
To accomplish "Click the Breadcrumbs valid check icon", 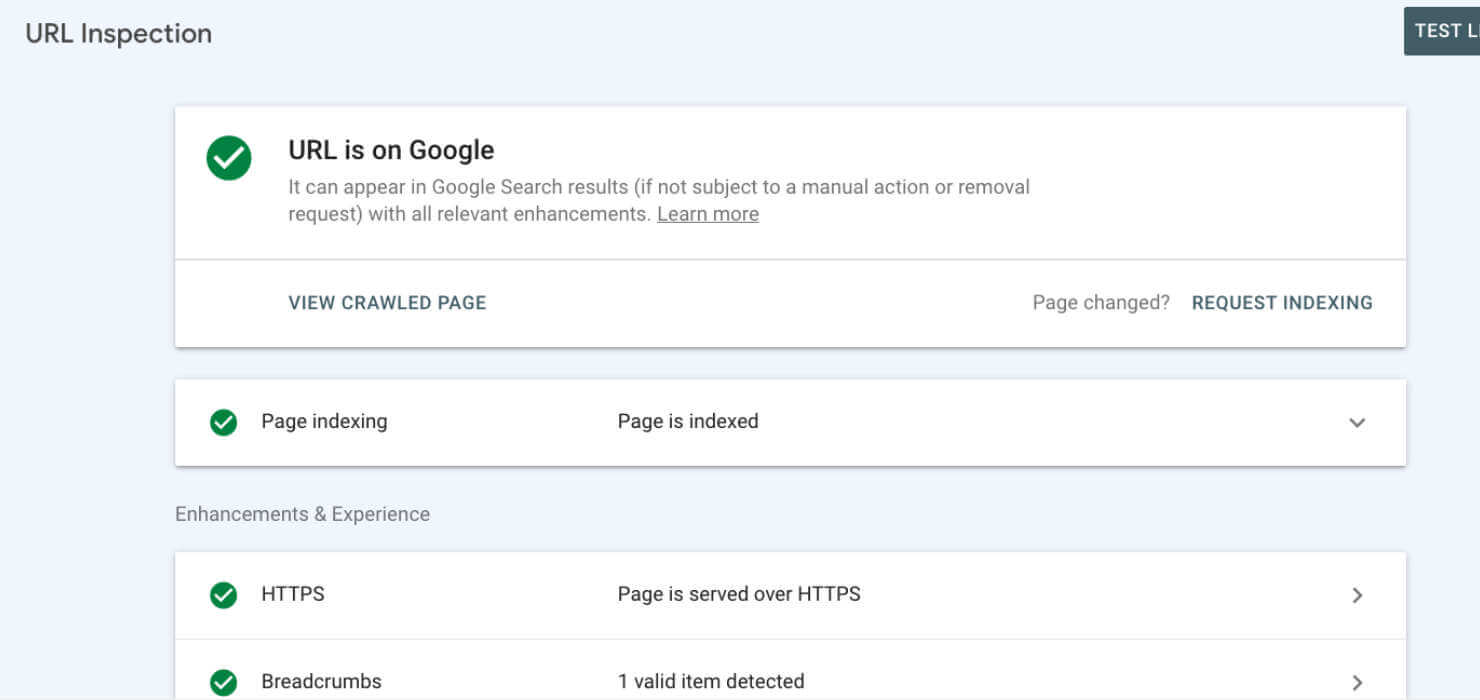I will [x=223, y=682].
